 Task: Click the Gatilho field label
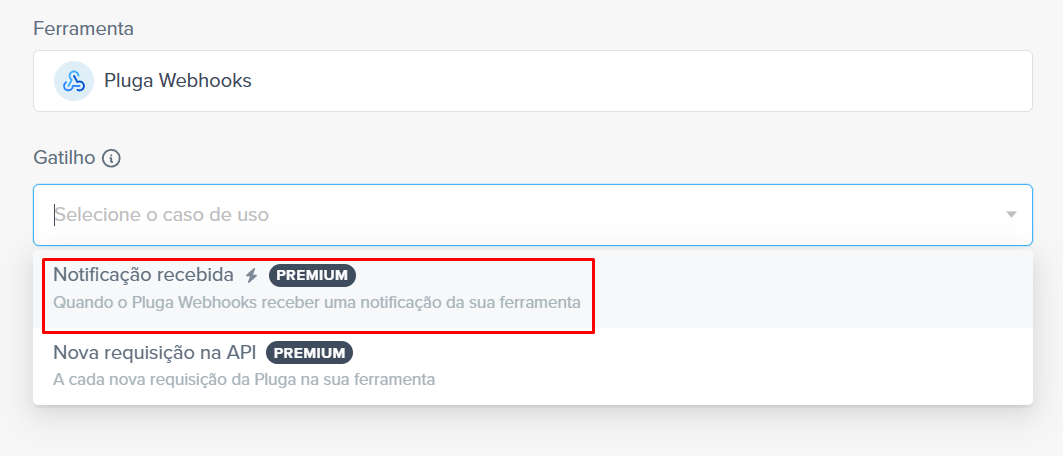point(64,158)
